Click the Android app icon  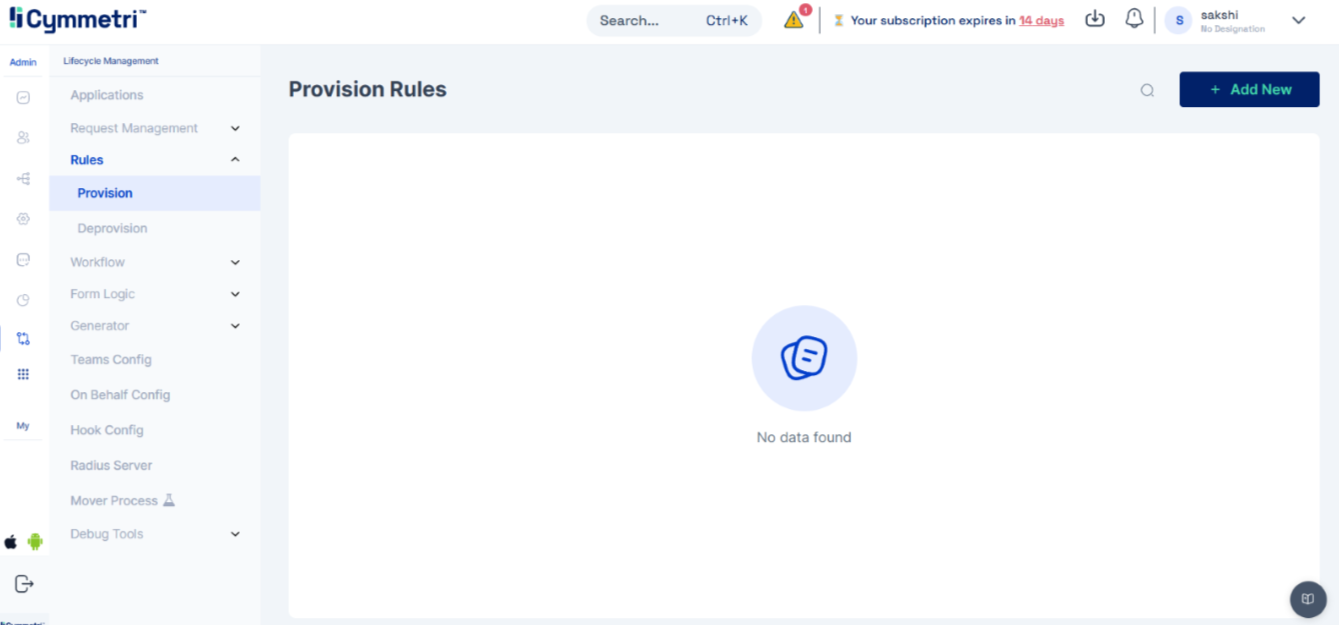(36, 542)
